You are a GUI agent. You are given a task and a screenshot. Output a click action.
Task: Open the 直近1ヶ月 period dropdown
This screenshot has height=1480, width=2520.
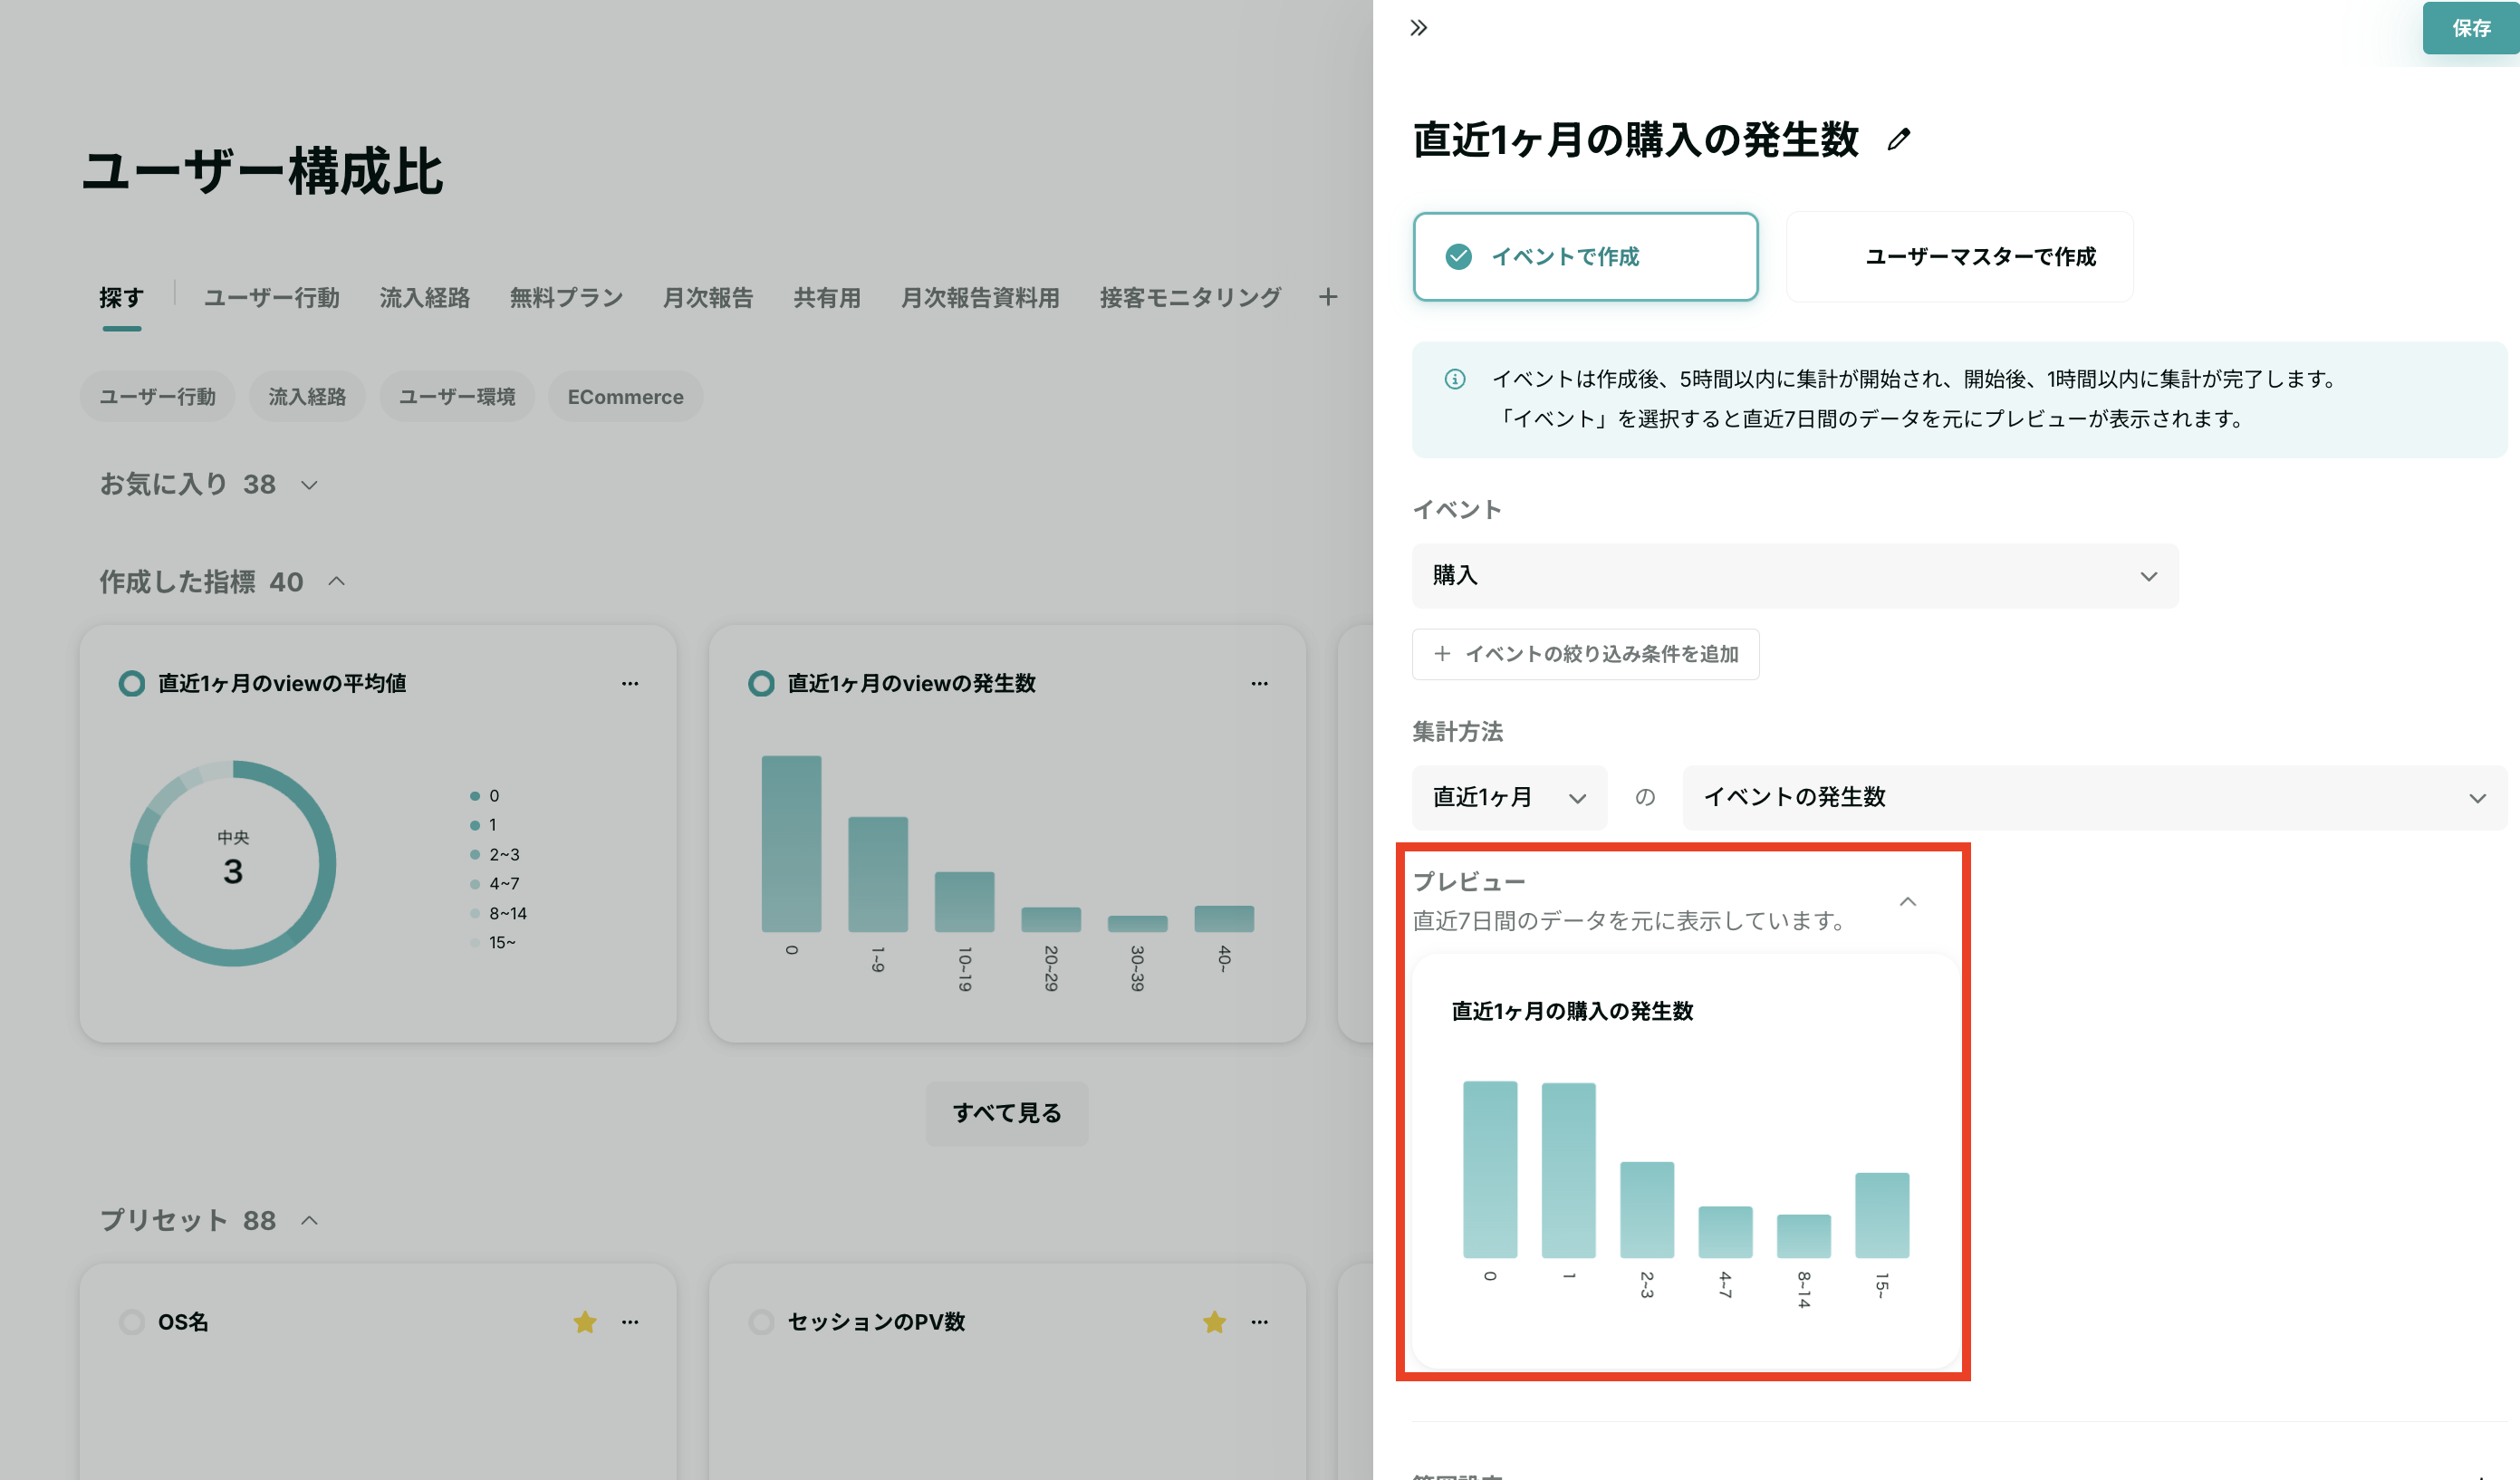pos(1508,798)
